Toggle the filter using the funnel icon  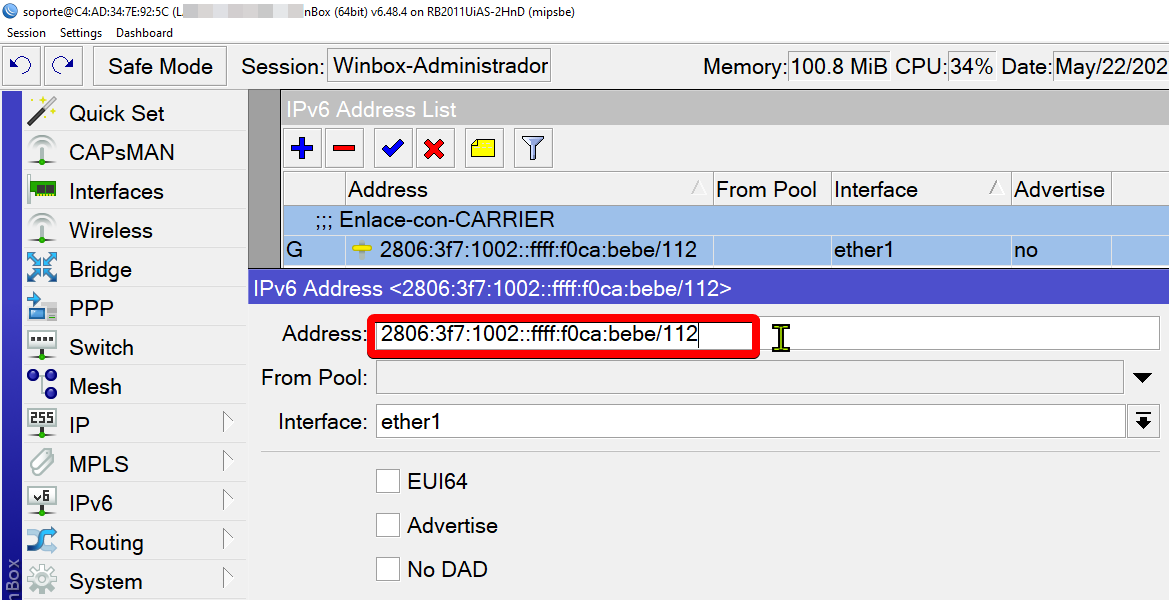coord(532,147)
